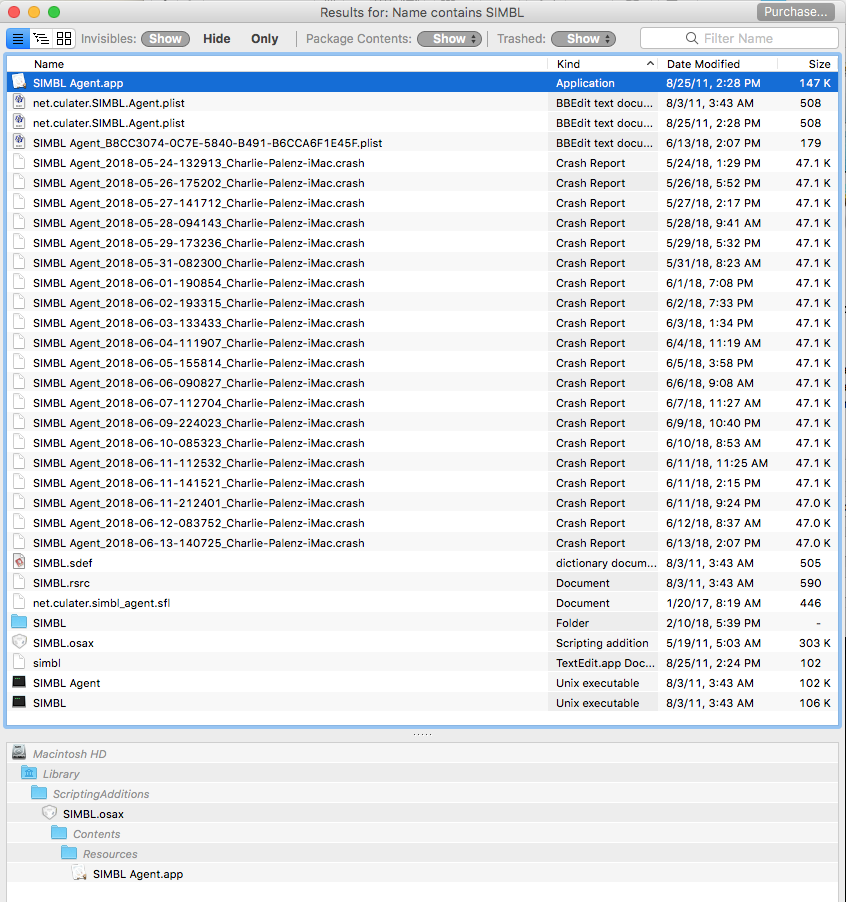The height and width of the screenshot is (902, 846).
Task: Set Invisibles to Only
Action: [265, 39]
